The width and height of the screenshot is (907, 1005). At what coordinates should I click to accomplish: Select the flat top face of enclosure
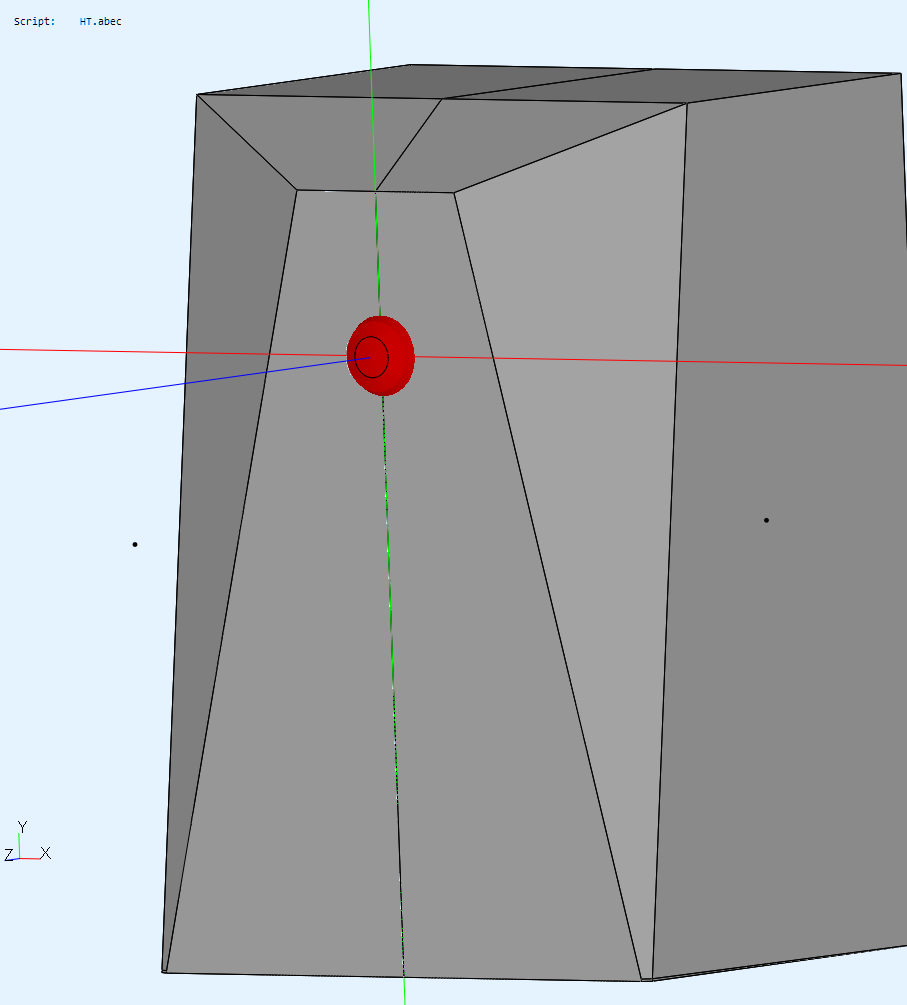(x=600, y=83)
